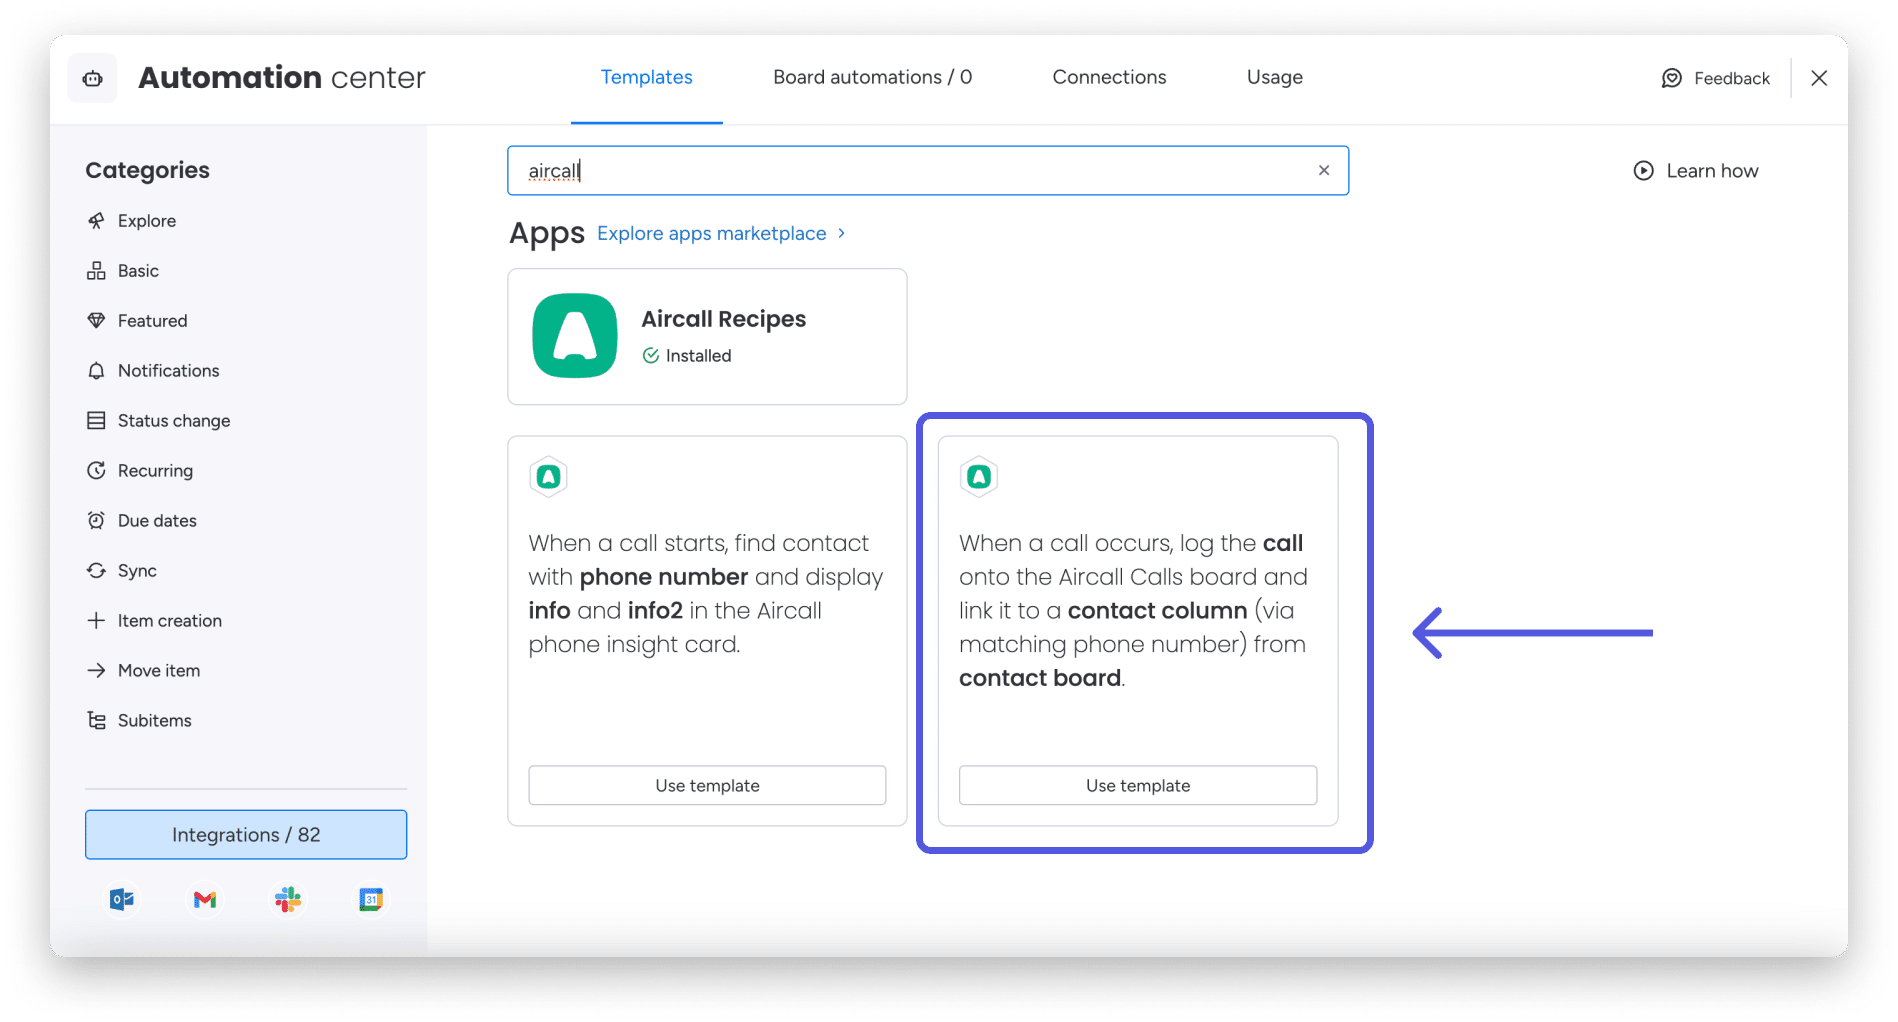1898x1022 pixels.
Task: Click Aircall icon on phone insight card template
Action: [x=548, y=477]
